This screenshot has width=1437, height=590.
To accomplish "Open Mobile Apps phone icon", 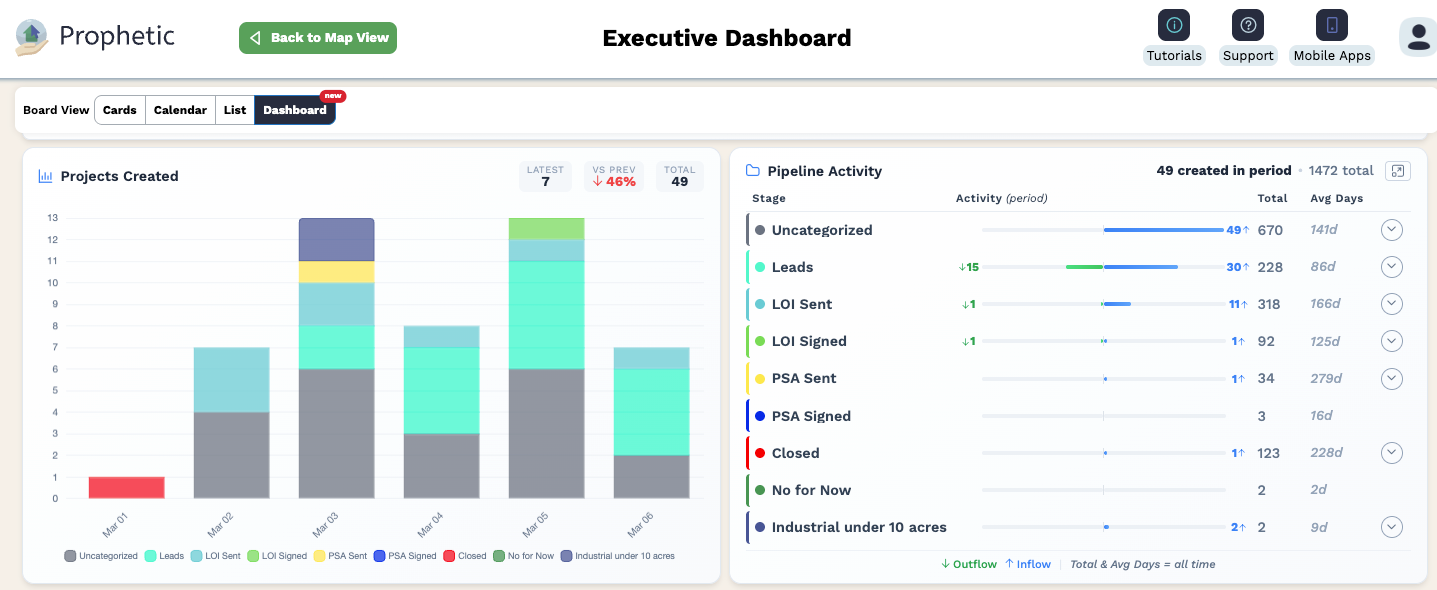I will coord(1332,25).
